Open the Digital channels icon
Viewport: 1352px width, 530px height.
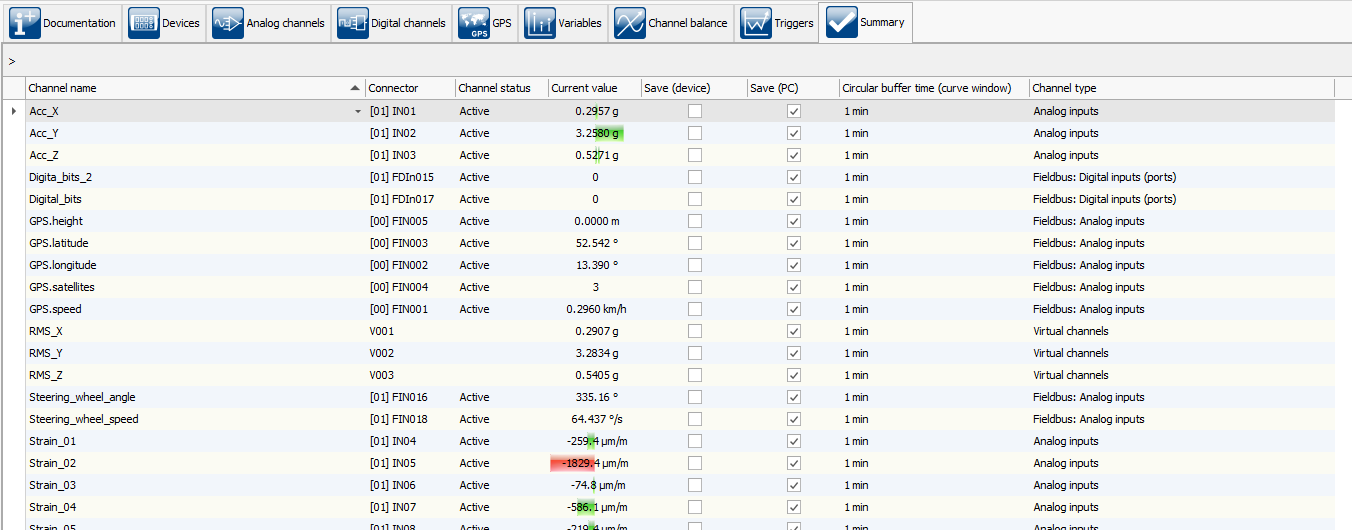click(x=353, y=23)
